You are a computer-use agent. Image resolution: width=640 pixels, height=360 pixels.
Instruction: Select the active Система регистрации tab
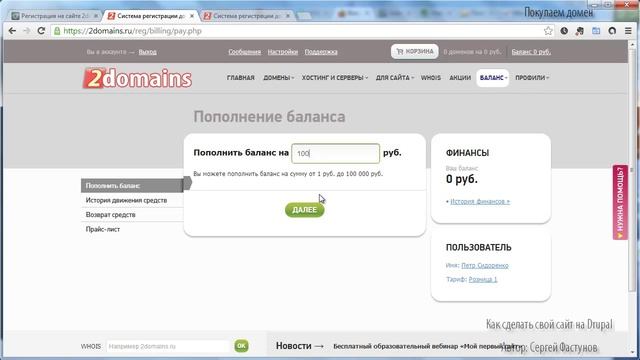[151, 16]
